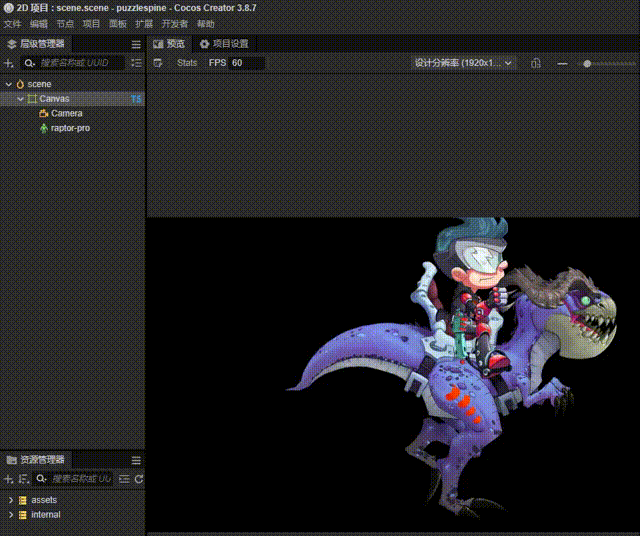Expand the assets folder
This screenshot has height=536, width=640.
[x=11, y=500]
